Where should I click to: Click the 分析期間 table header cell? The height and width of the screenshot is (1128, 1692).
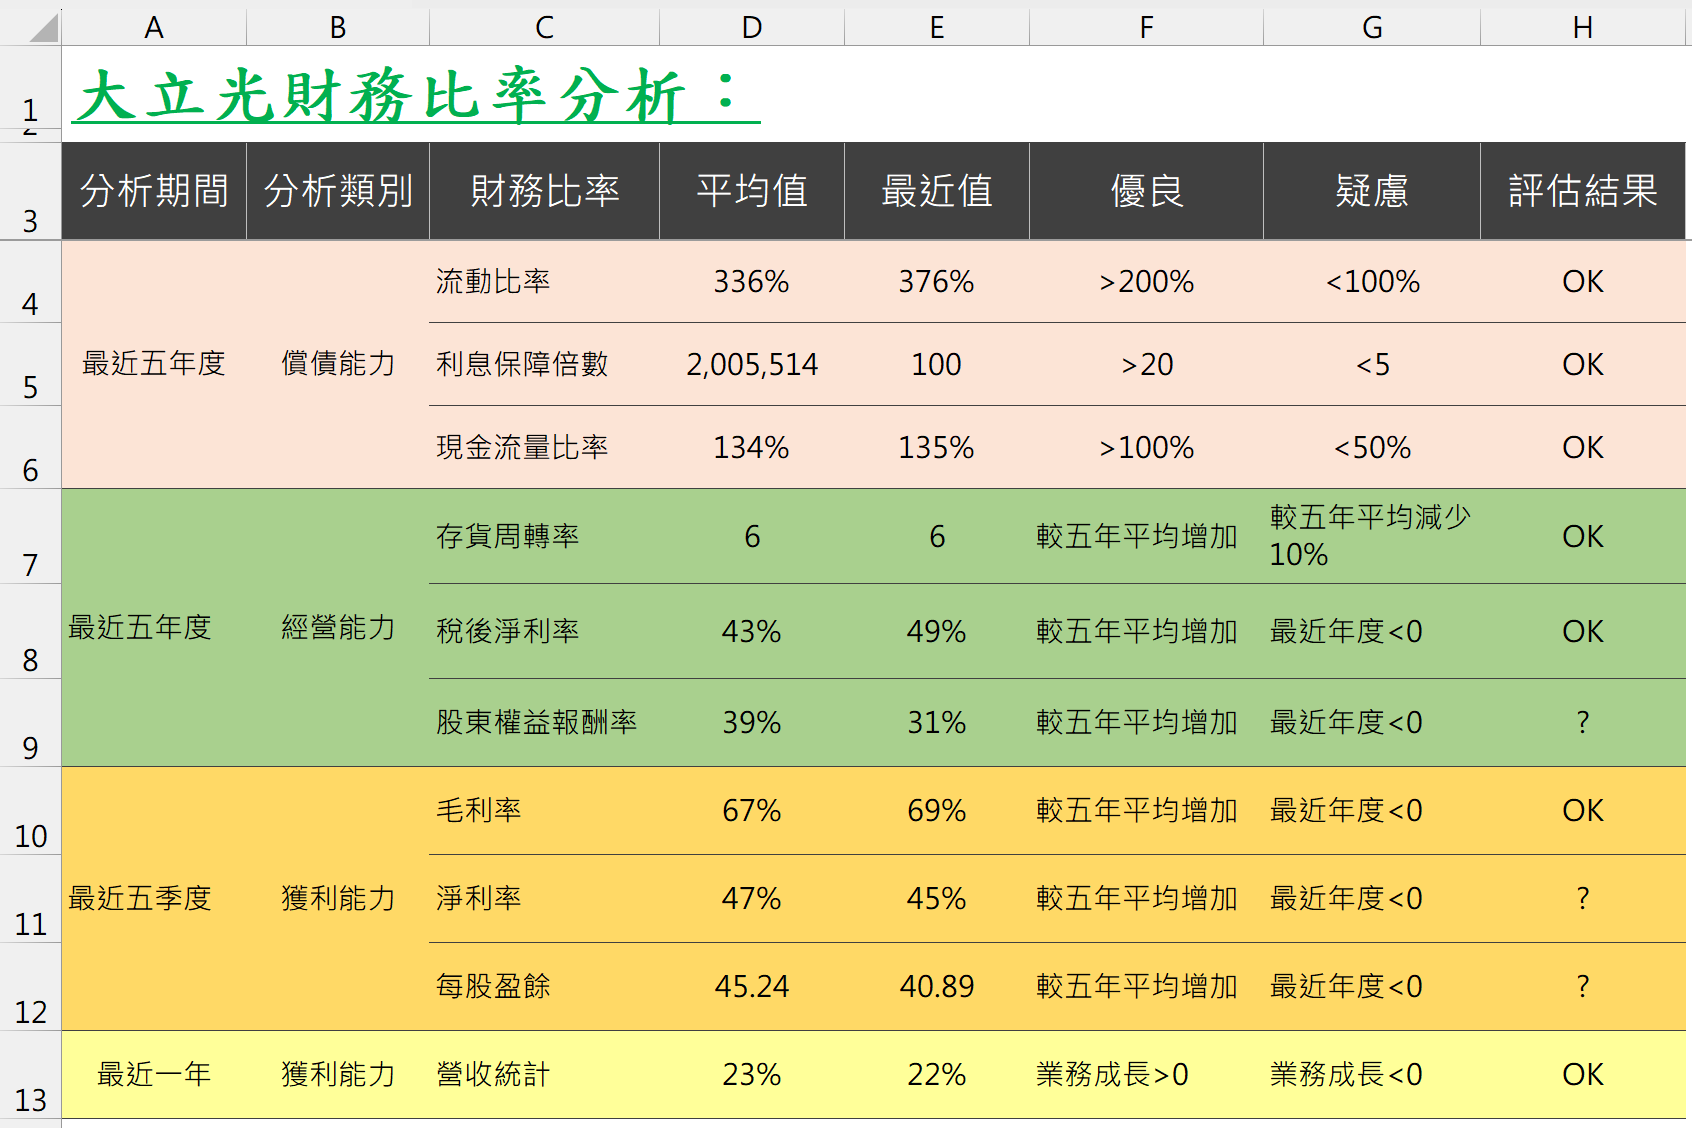pyautogui.click(x=154, y=191)
